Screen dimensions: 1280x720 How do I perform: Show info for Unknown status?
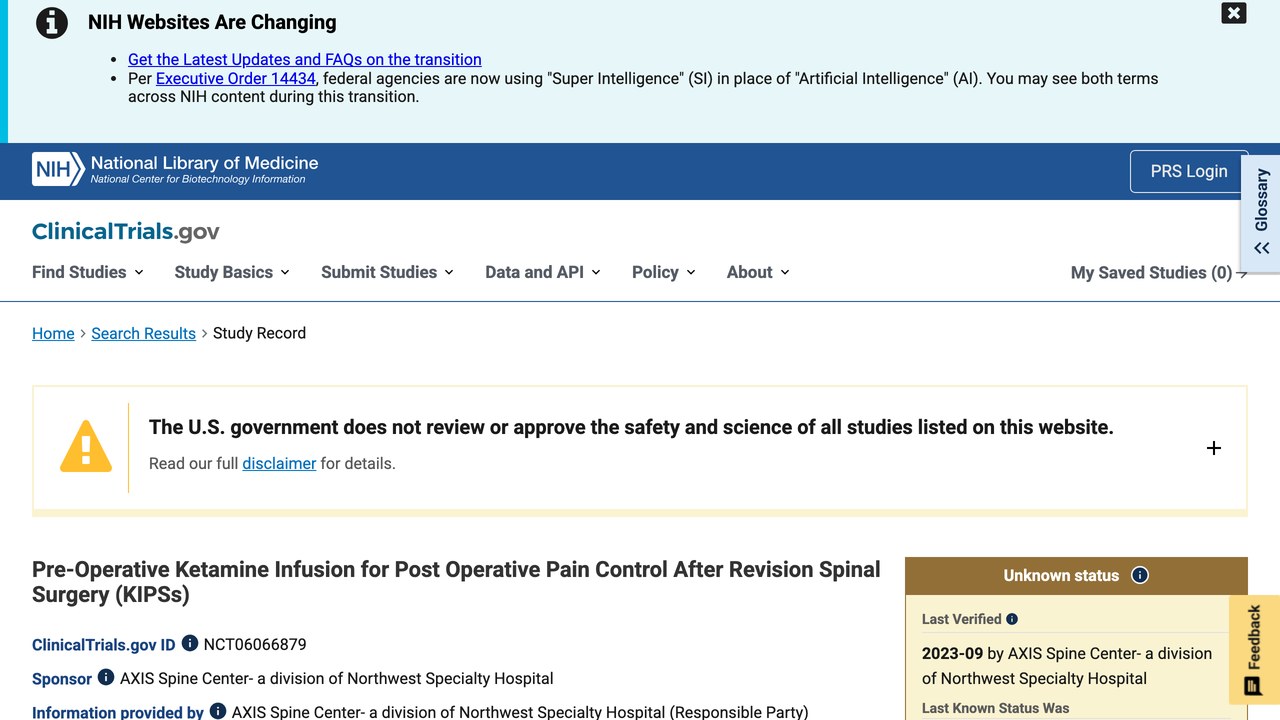click(x=1140, y=575)
